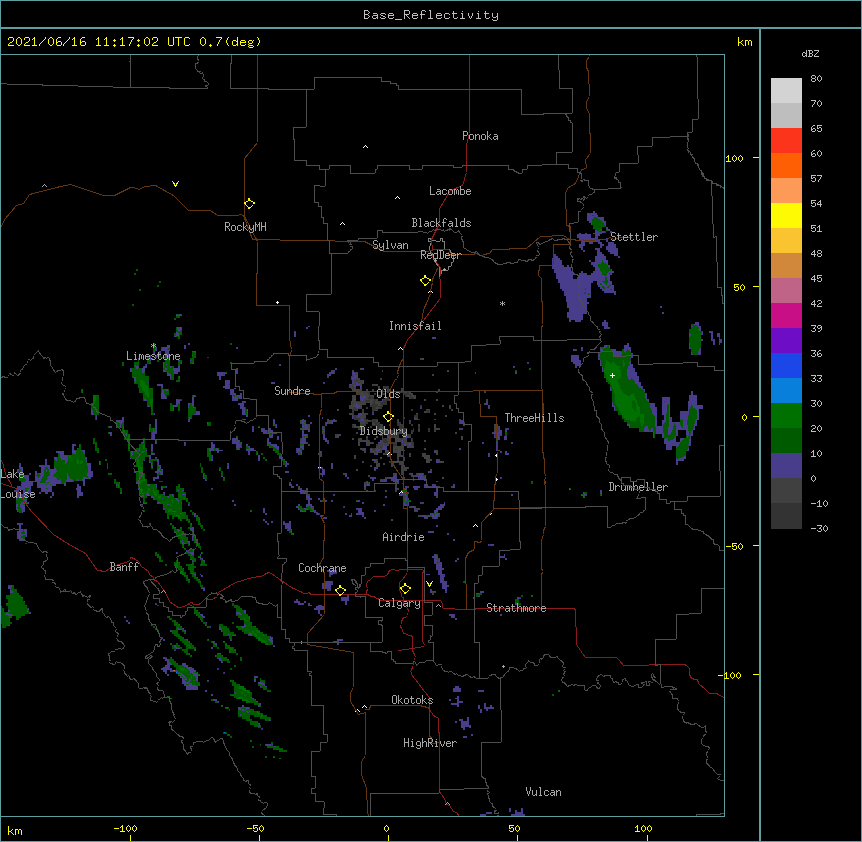Click the Vulcan town label
Image resolution: width=862 pixels, height=842 pixels.
point(543,792)
